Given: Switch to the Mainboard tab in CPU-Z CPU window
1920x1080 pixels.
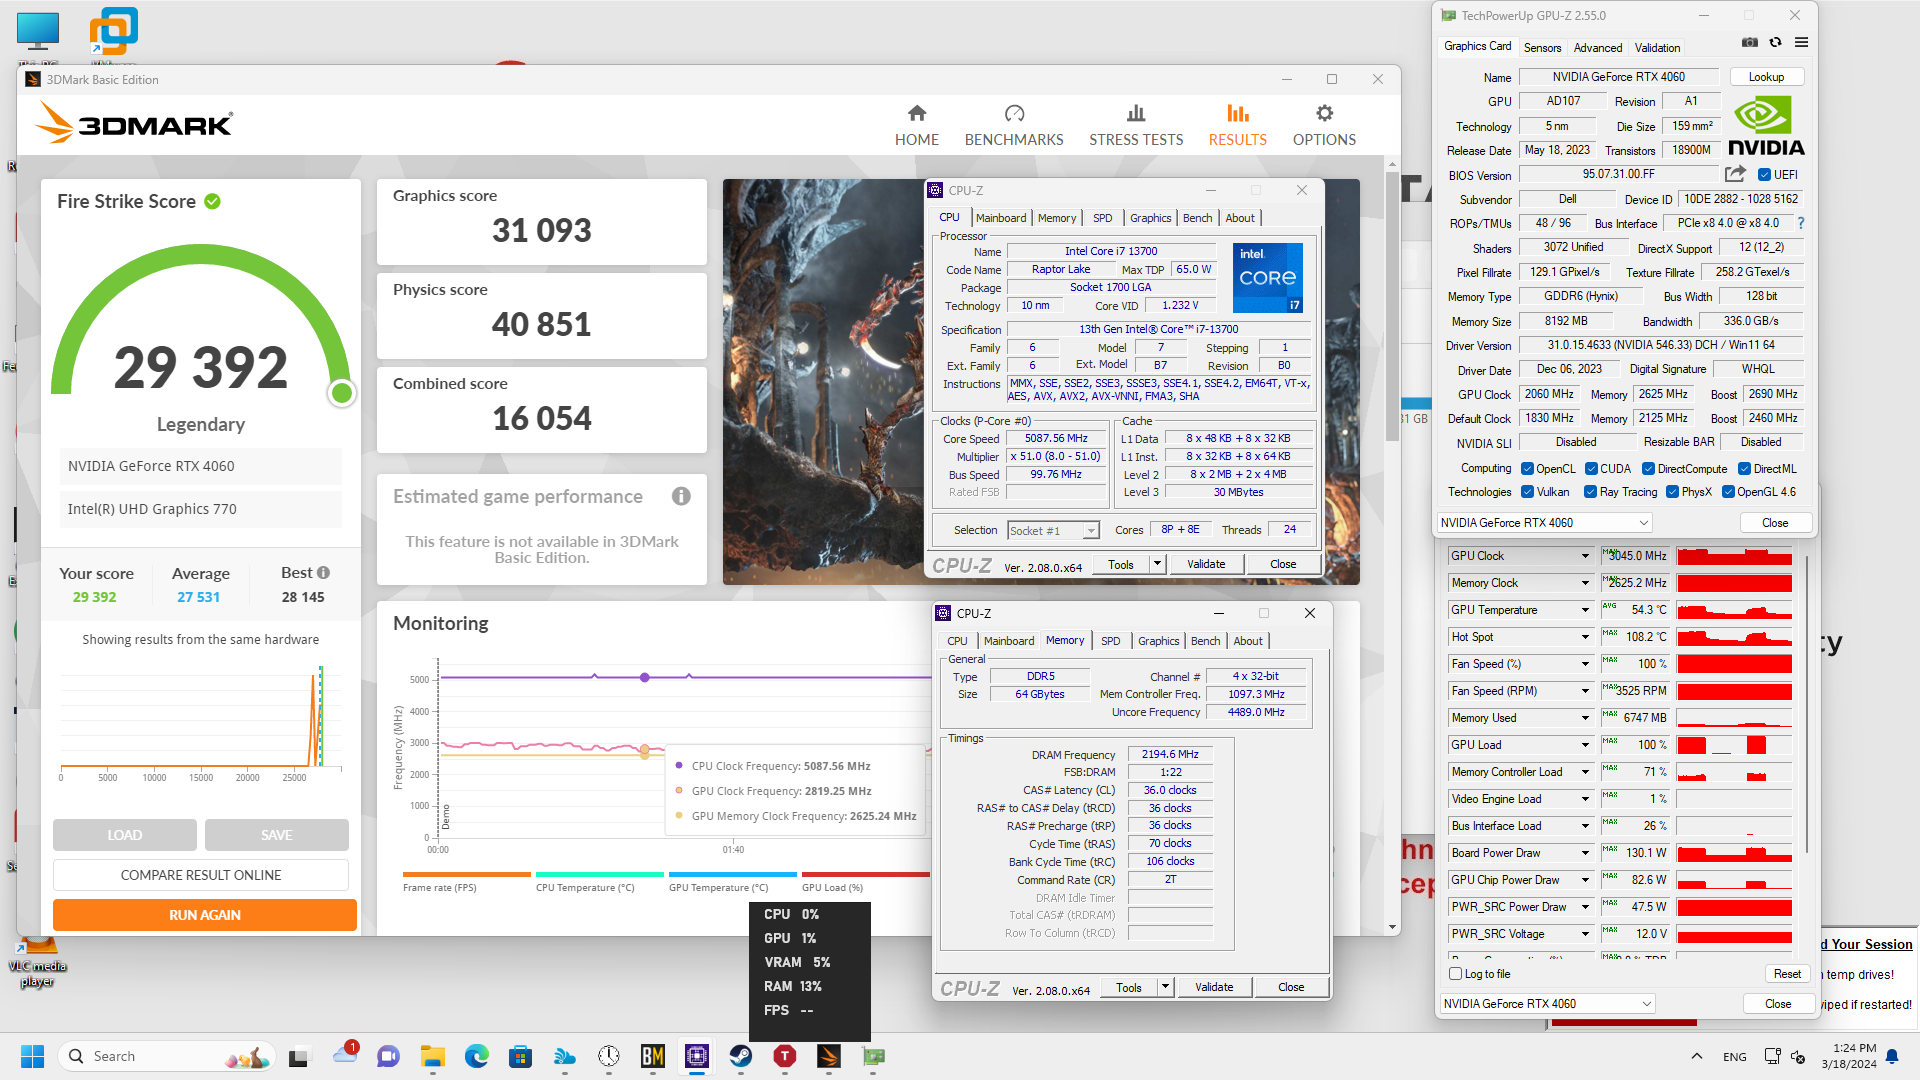Looking at the screenshot, I should 1001,218.
